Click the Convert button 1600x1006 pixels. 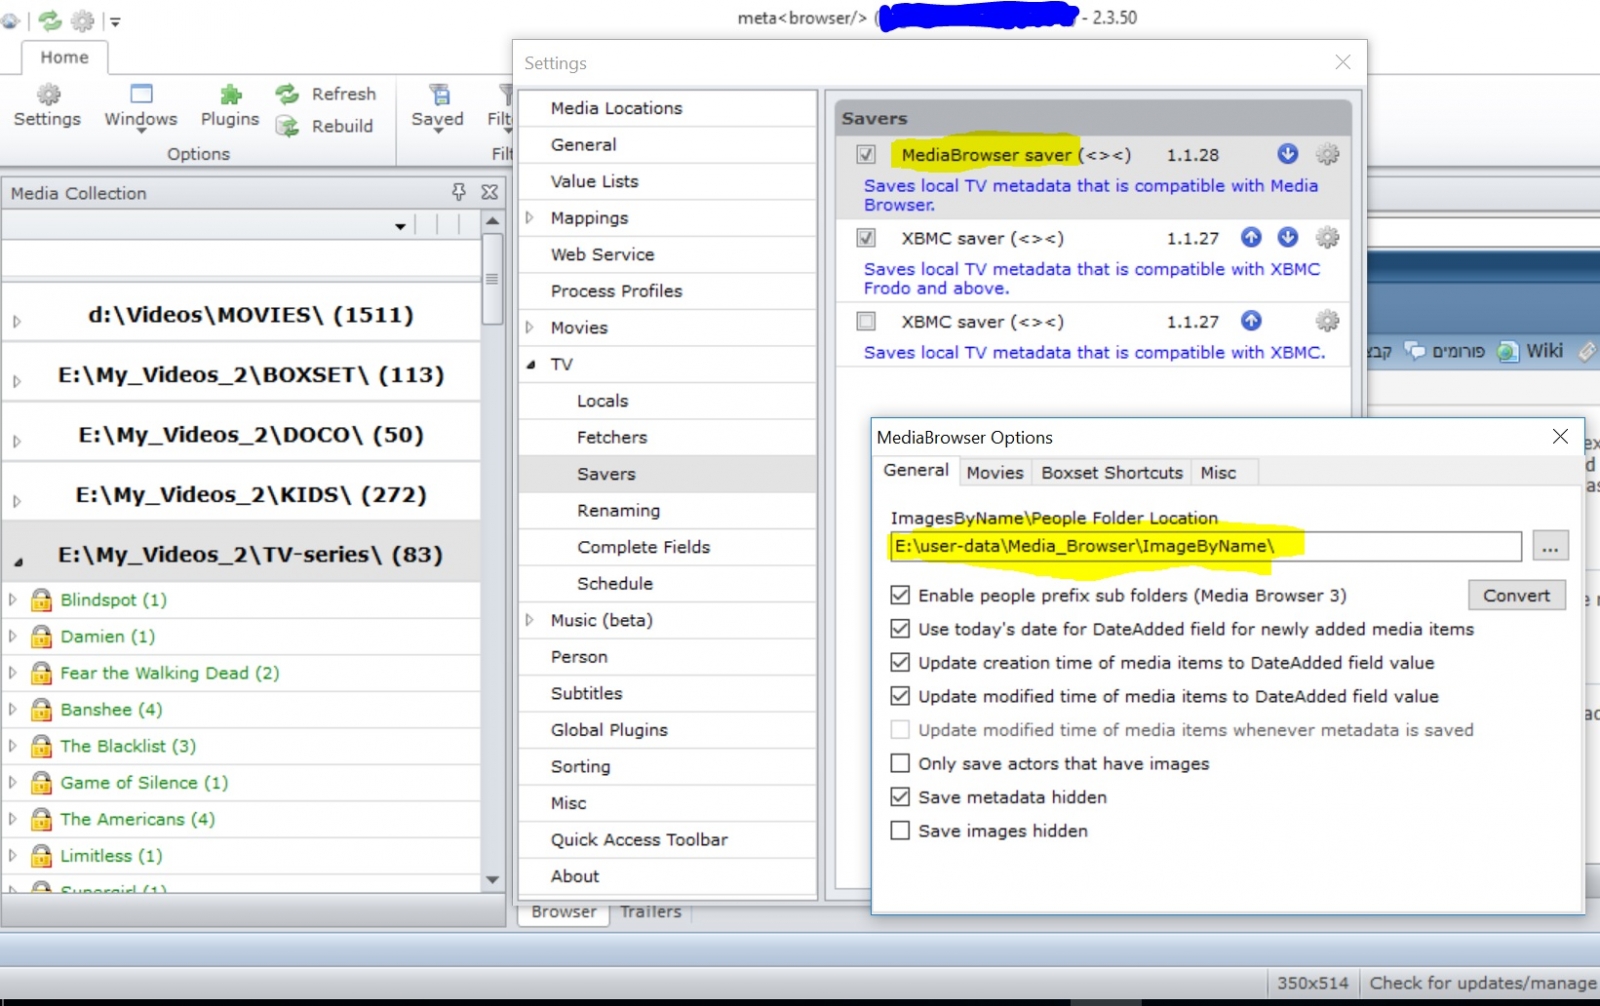[1517, 595]
